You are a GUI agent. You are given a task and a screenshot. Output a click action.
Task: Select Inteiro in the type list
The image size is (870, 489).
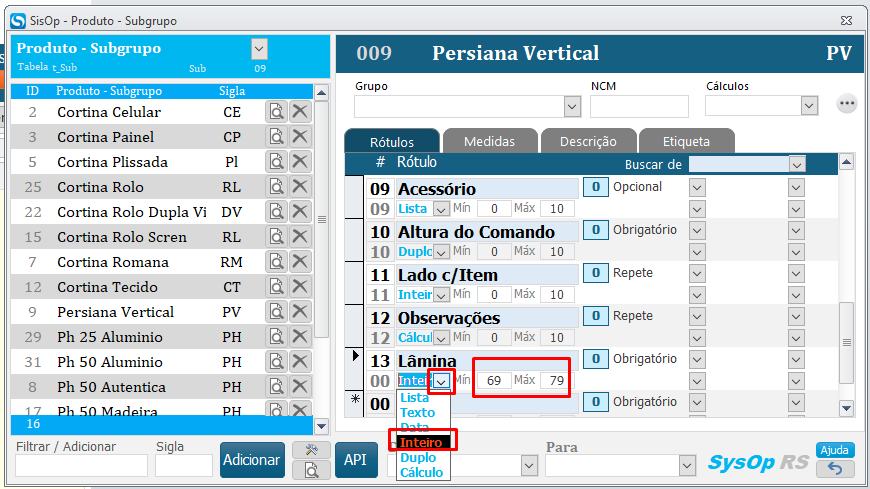tap(421, 441)
